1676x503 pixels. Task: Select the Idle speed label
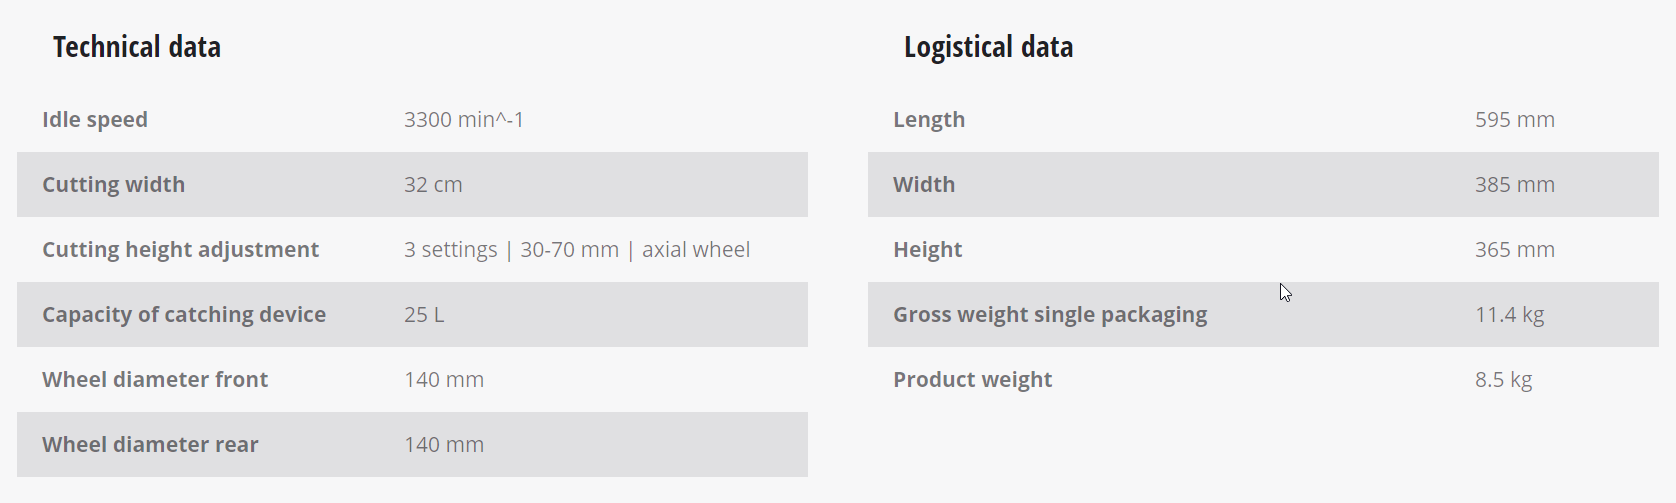(x=95, y=120)
